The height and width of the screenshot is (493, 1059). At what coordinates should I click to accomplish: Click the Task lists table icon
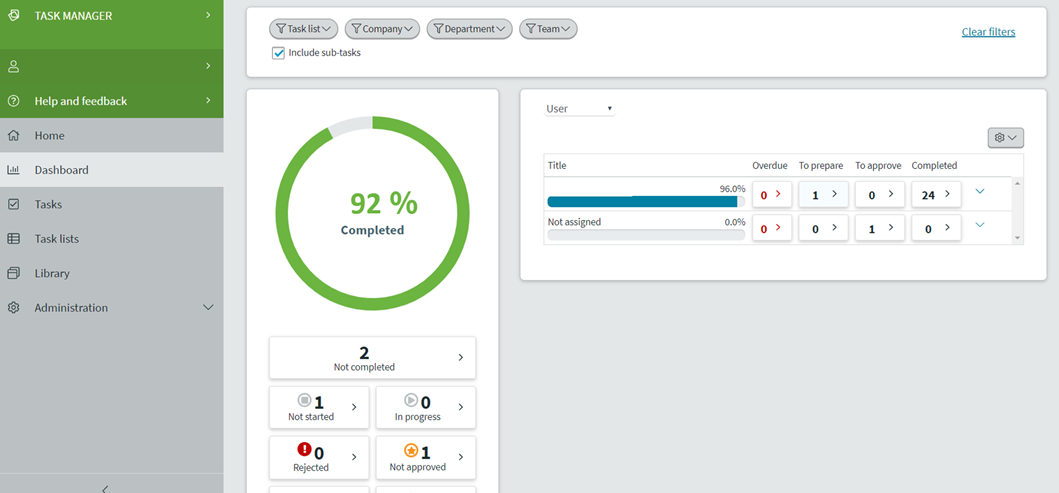tap(14, 239)
